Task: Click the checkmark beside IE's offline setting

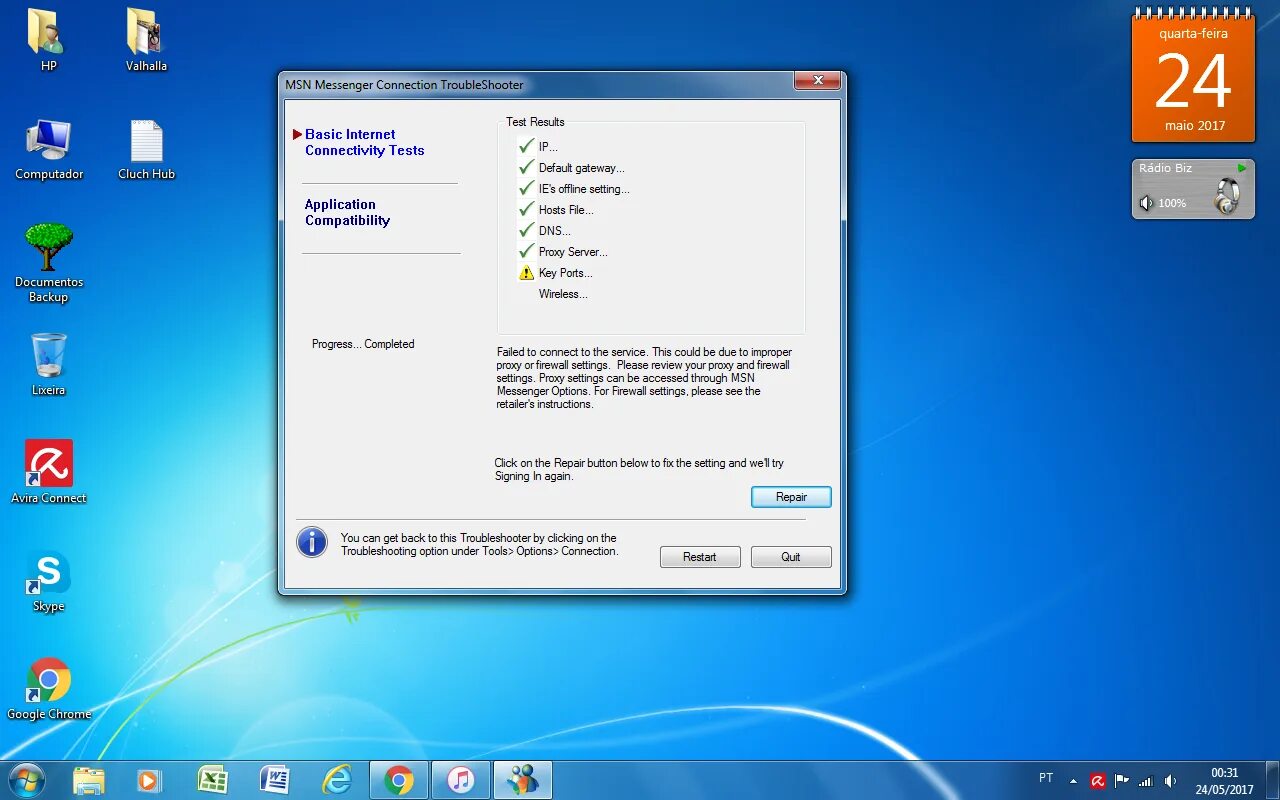Action: click(x=527, y=188)
